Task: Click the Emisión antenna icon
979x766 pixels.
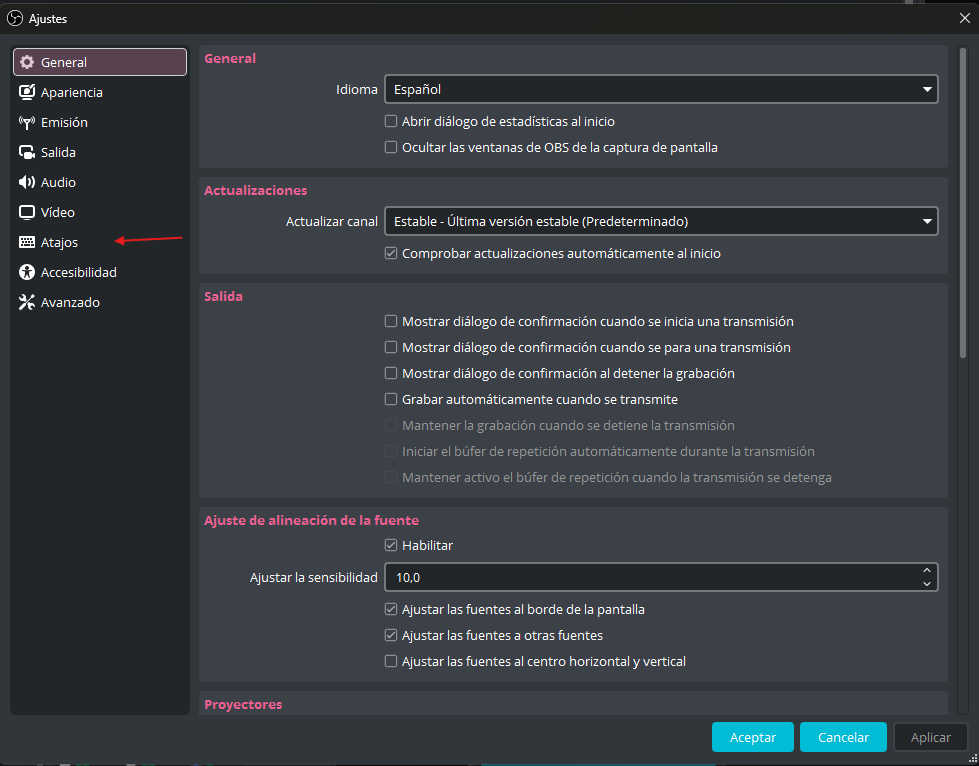Action: (27, 122)
